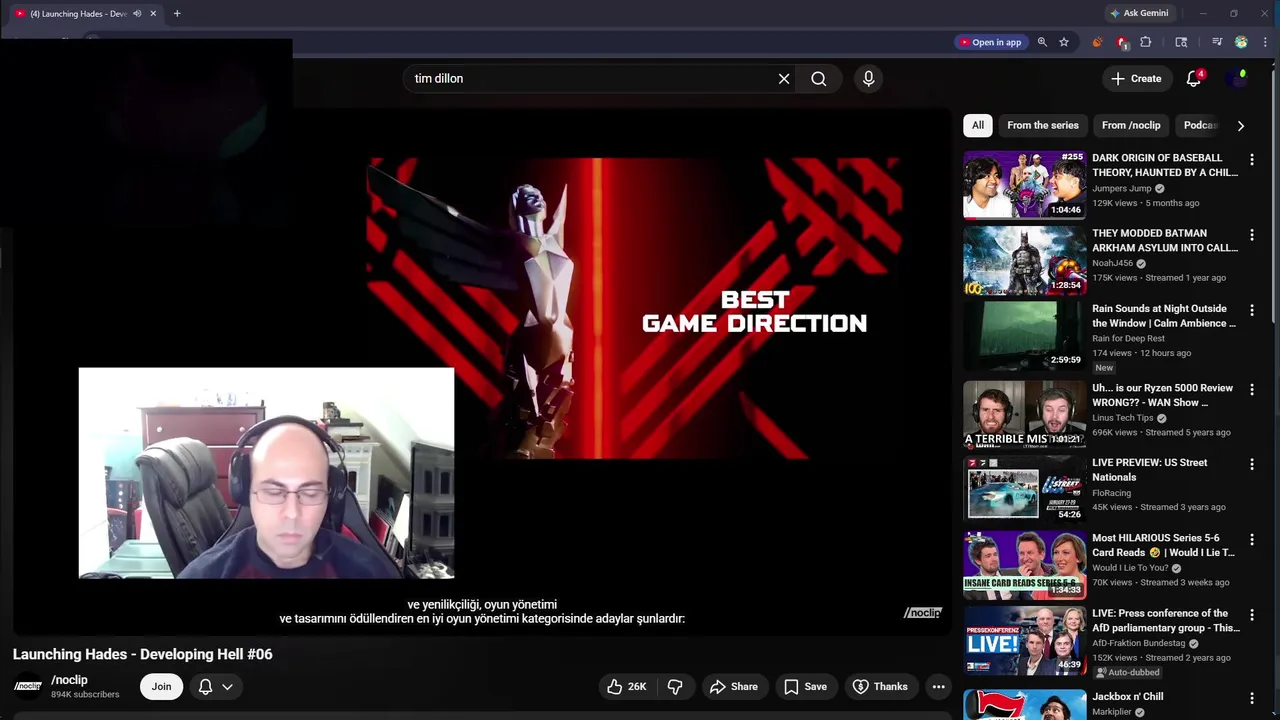Click Open in app button
This screenshot has height=720, width=1280.
point(991,42)
